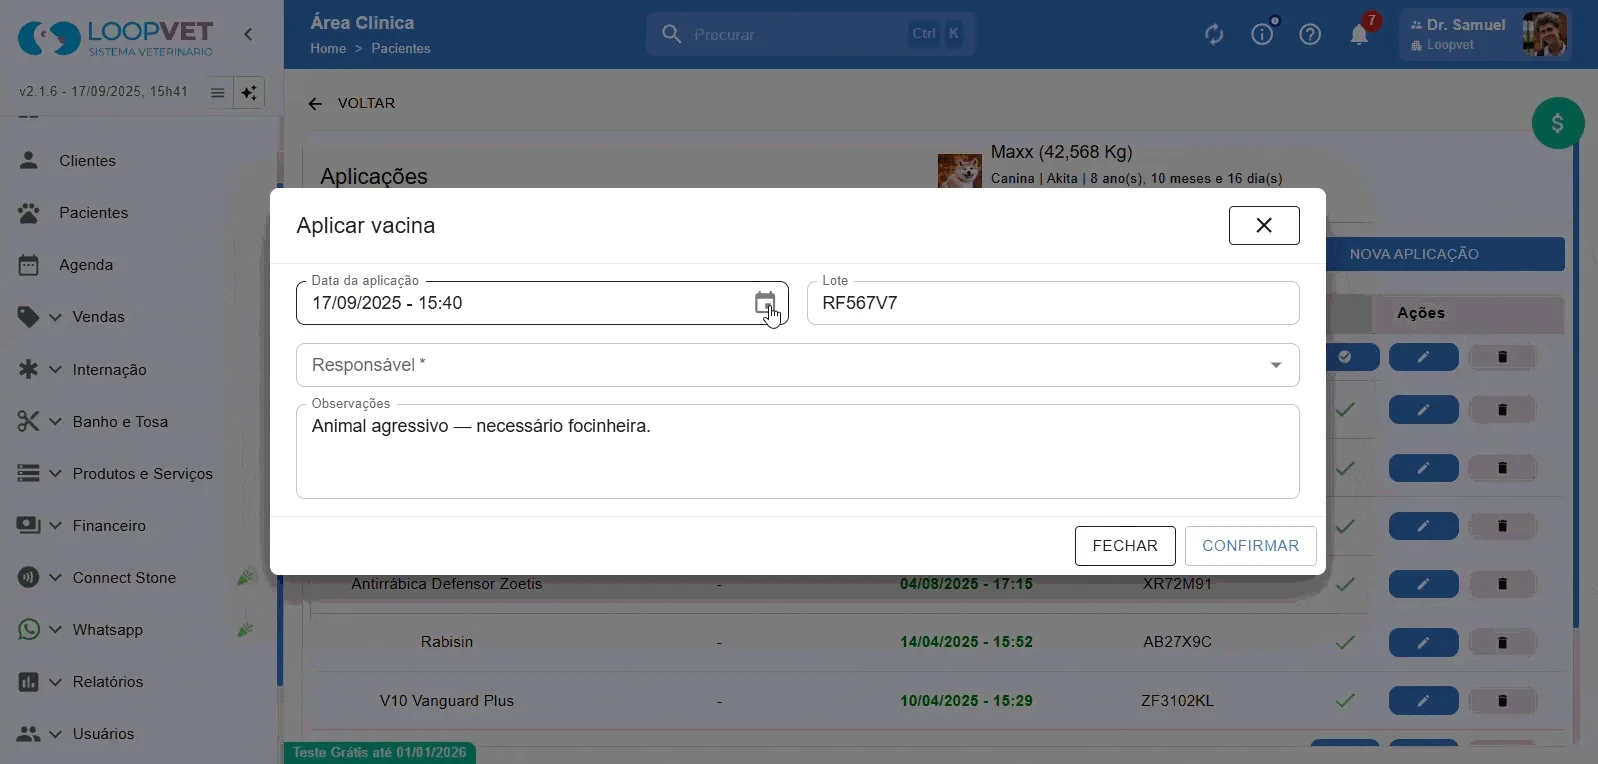Open the help question mark icon

tap(1310, 35)
